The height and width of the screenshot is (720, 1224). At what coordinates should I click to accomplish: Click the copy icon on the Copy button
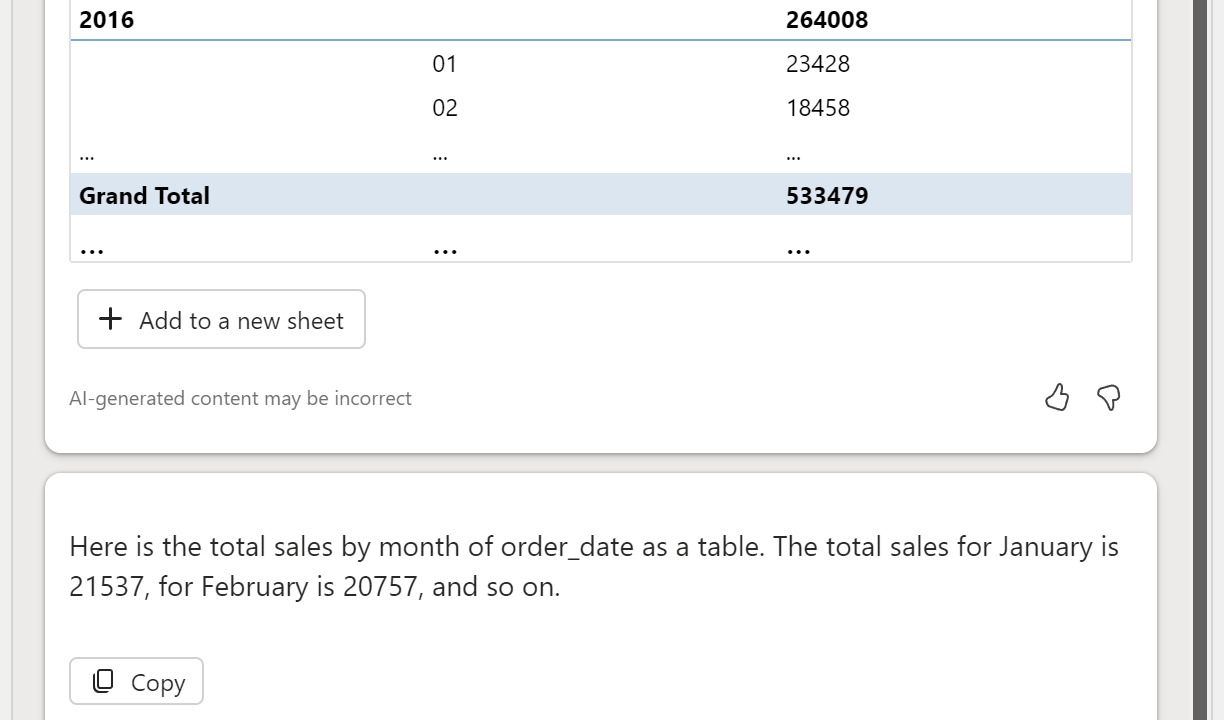pos(103,681)
